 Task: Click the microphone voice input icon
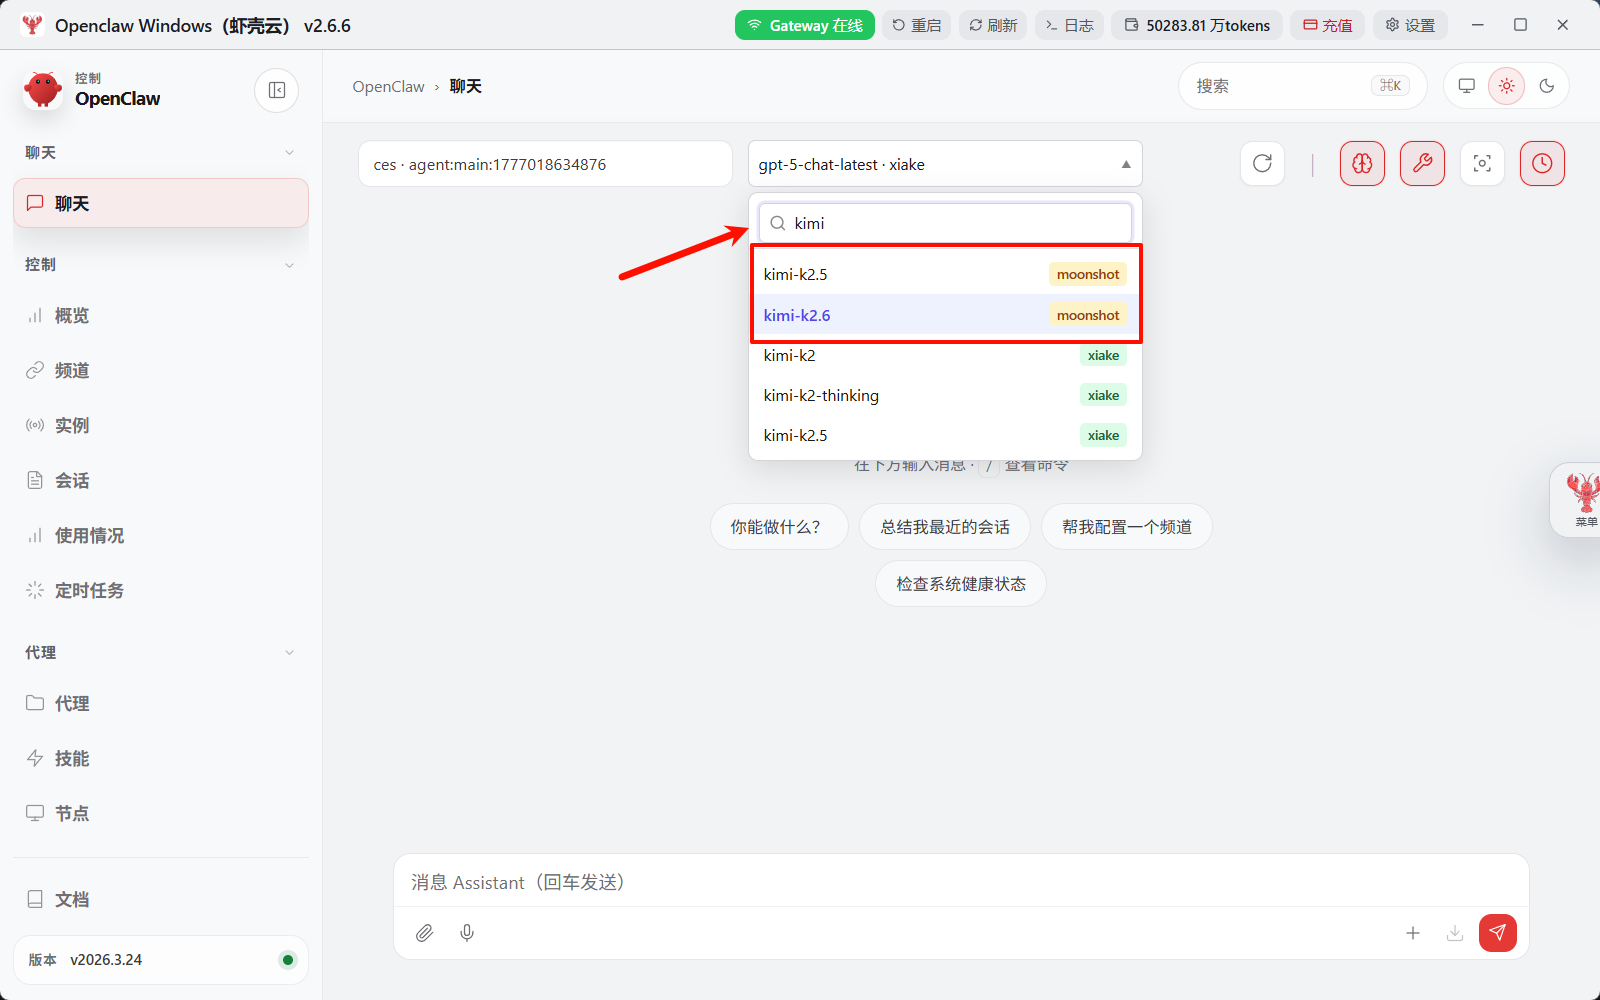[467, 933]
